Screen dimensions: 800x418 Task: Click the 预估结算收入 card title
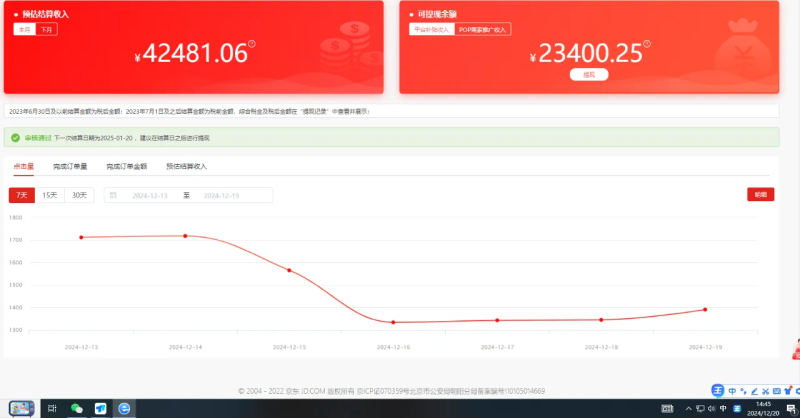pos(45,14)
